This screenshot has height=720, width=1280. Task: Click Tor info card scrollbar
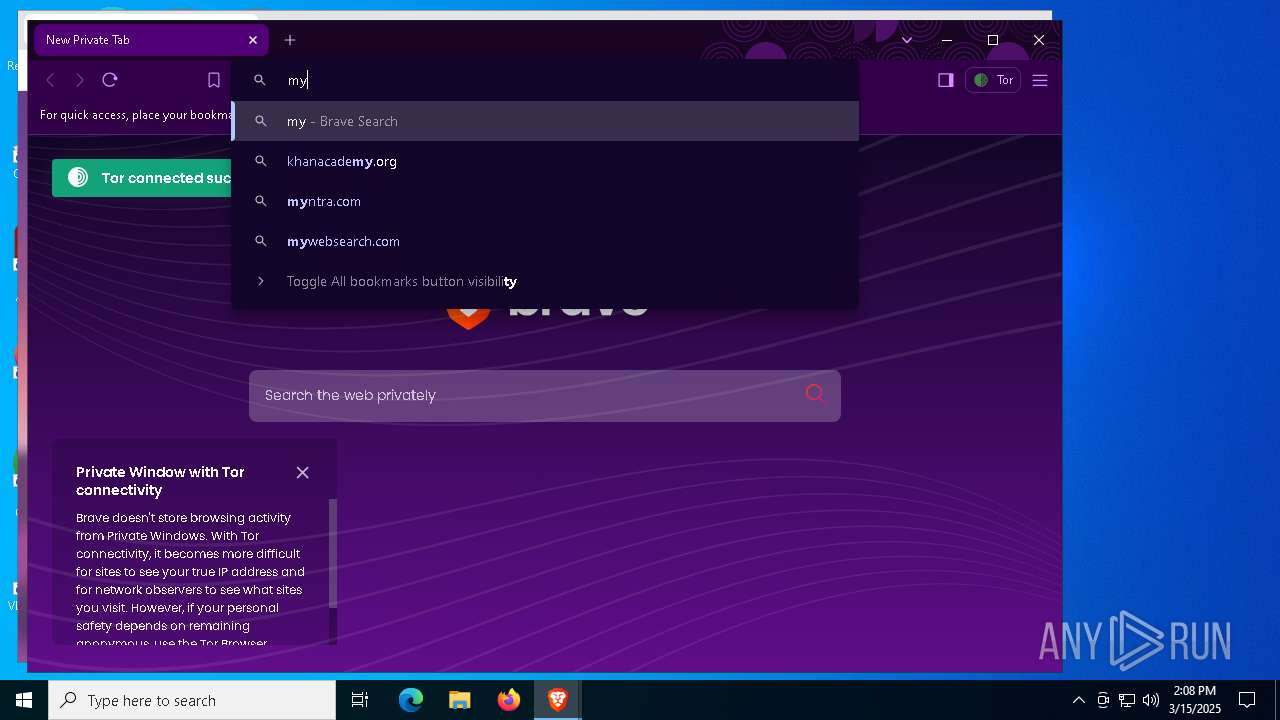(333, 553)
